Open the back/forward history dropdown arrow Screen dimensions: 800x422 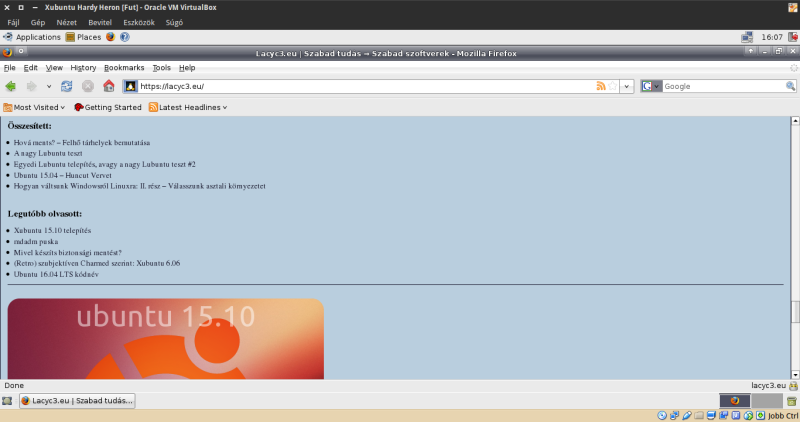pyautogui.click(x=49, y=86)
